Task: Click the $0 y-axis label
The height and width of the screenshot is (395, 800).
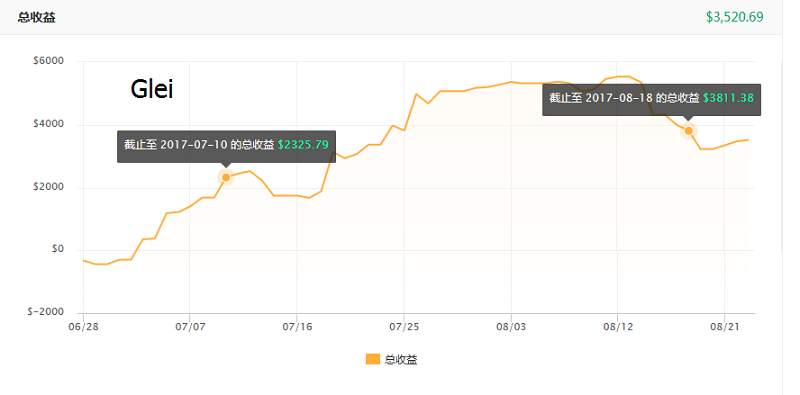Action: [57, 249]
